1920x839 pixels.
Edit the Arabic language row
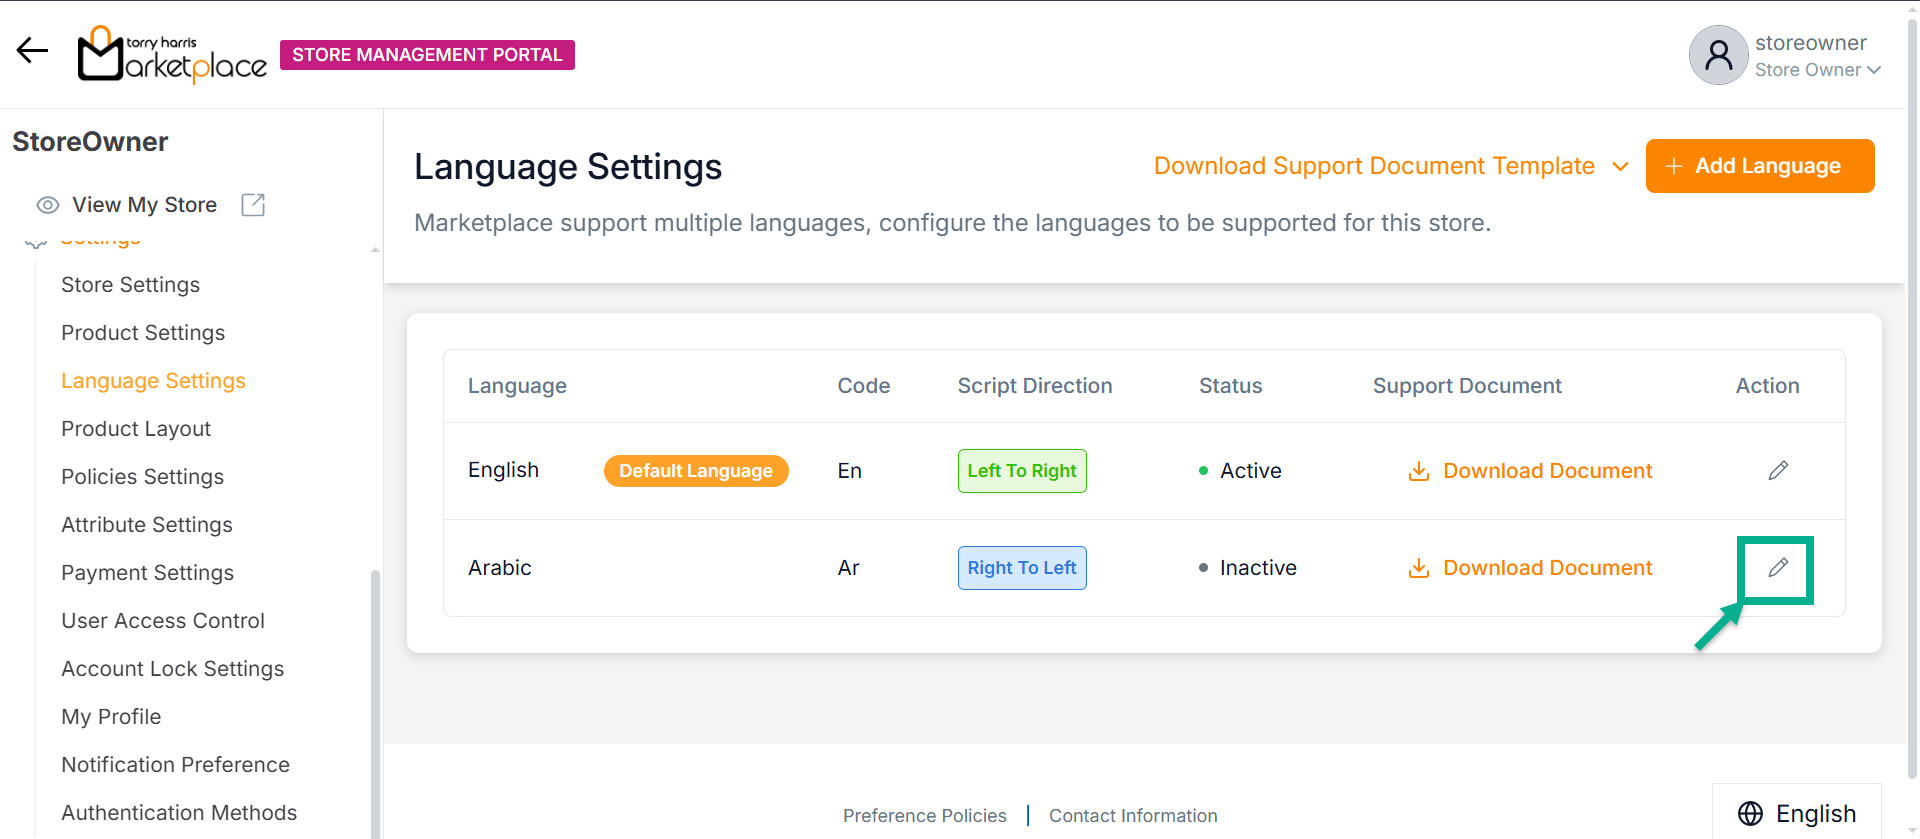1777,568
